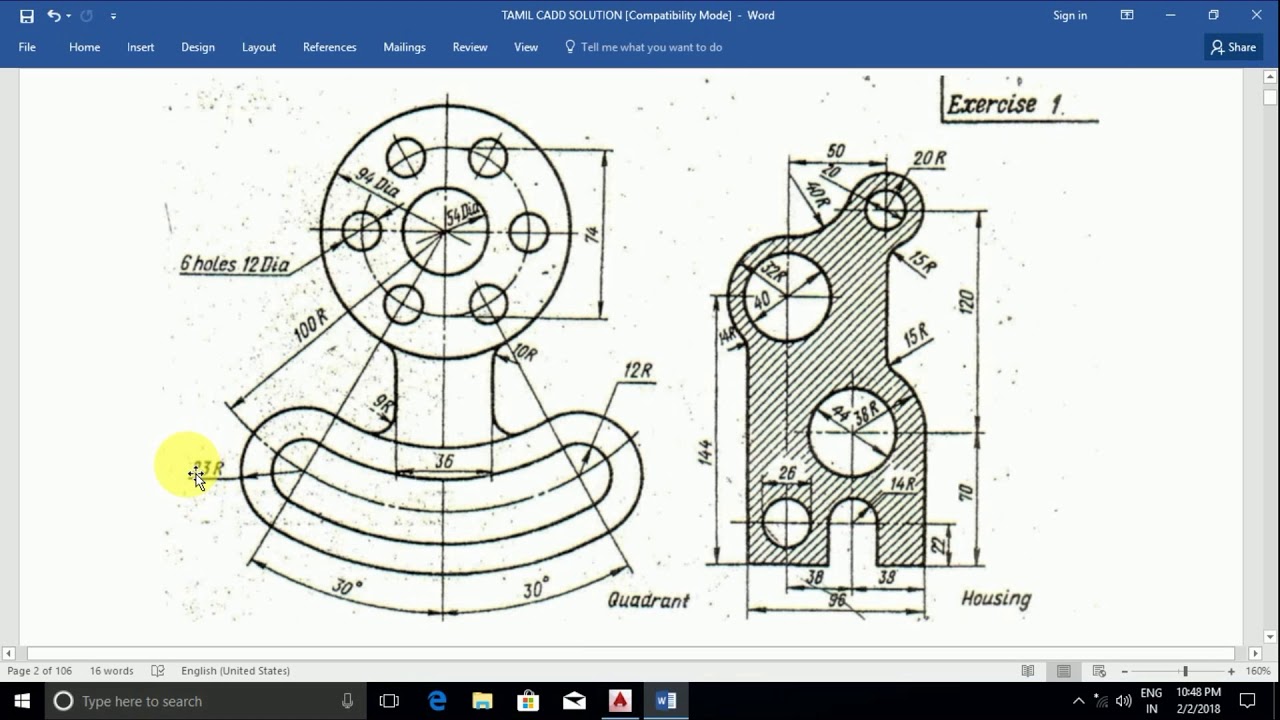
Task: Click the drawing image in the document
Action: (x=630, y=348)
